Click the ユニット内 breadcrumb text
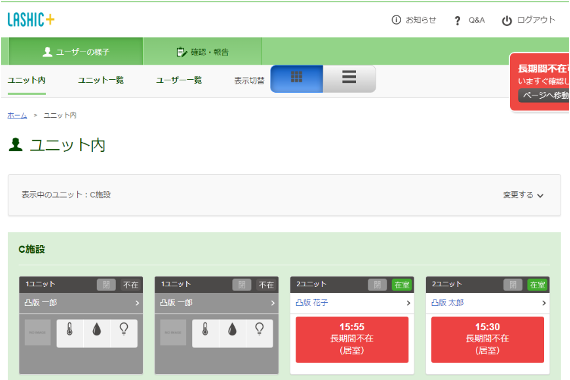Screen dimensions: 570x380 (60, 116)
